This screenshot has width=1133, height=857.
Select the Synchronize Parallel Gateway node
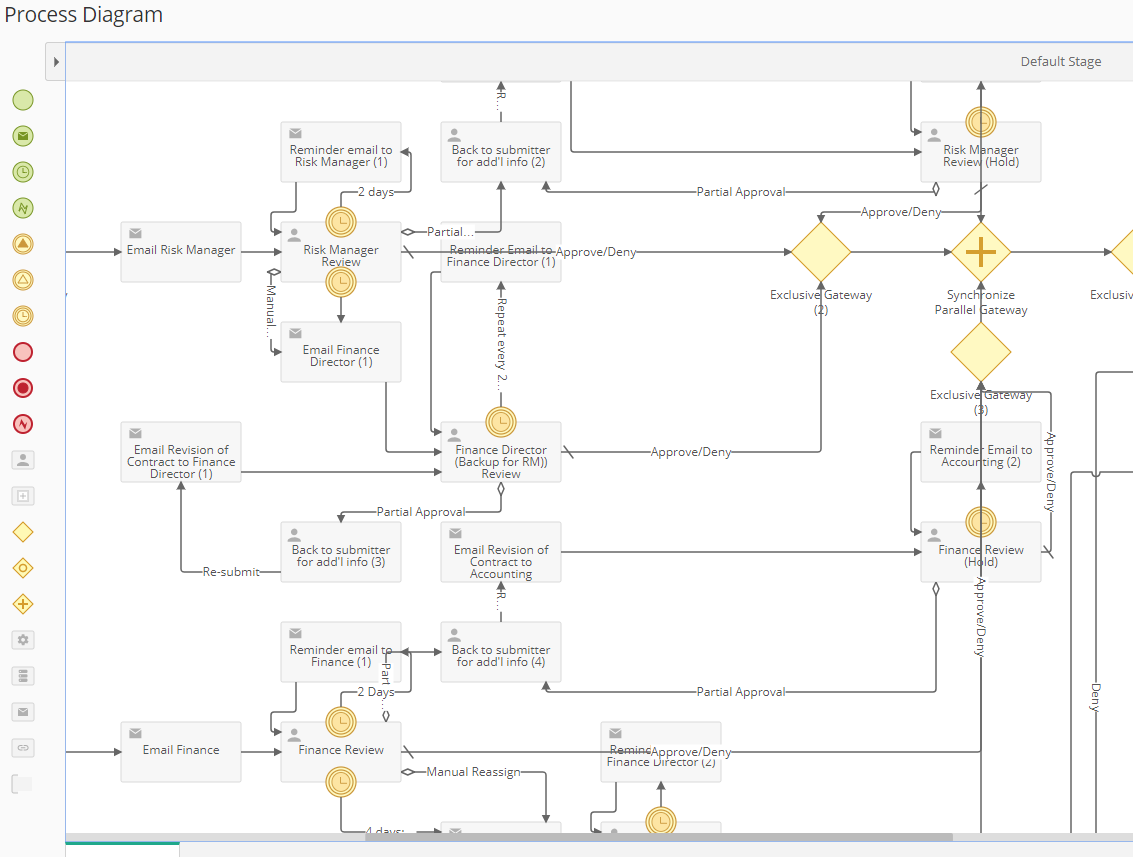(981, 252)
